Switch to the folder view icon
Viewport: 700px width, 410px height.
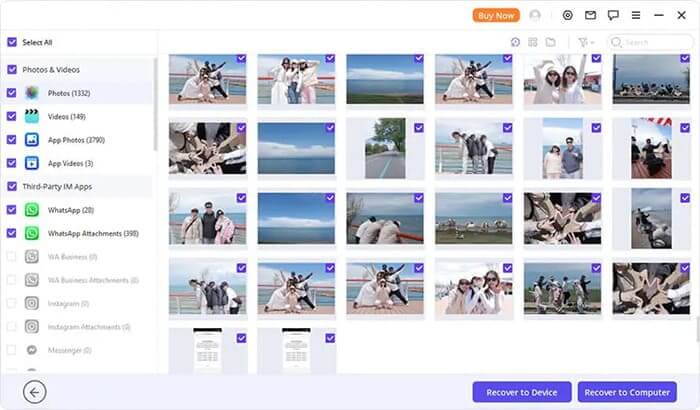coord(550,42)
